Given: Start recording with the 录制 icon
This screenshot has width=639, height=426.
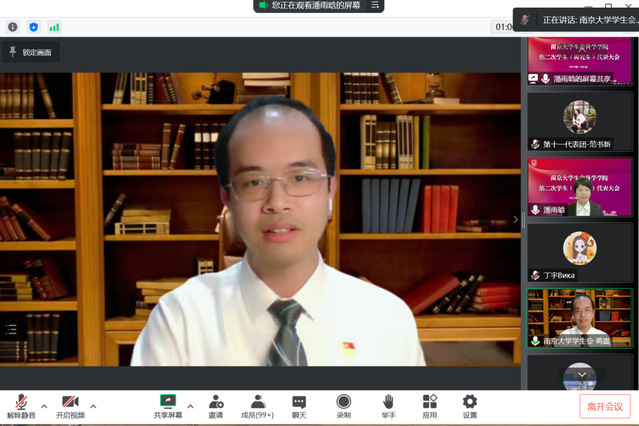Looking at the screenshot, I should (x=343, y=405).
